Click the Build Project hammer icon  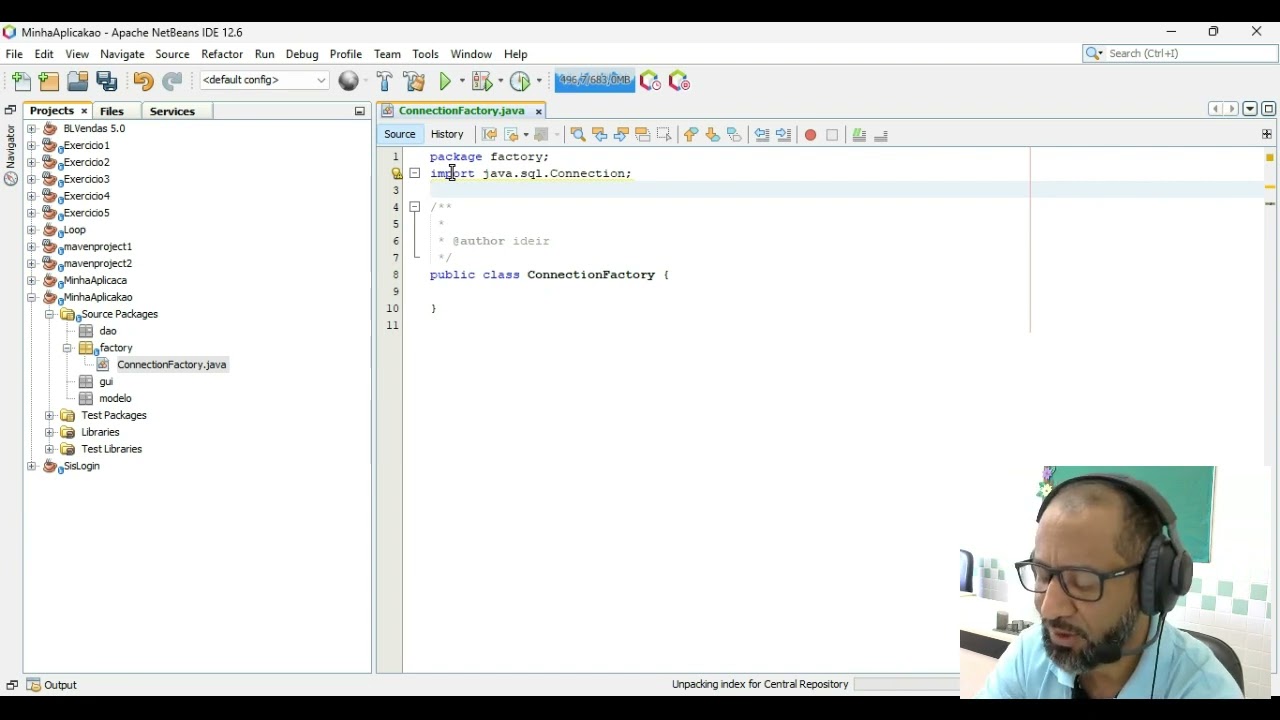click(385, 81)
